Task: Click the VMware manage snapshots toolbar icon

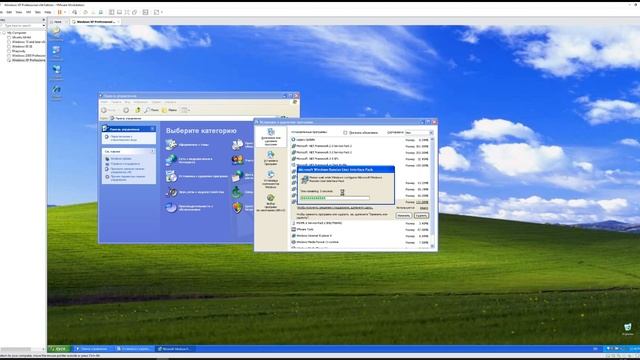Action: [x=100, y=12]
